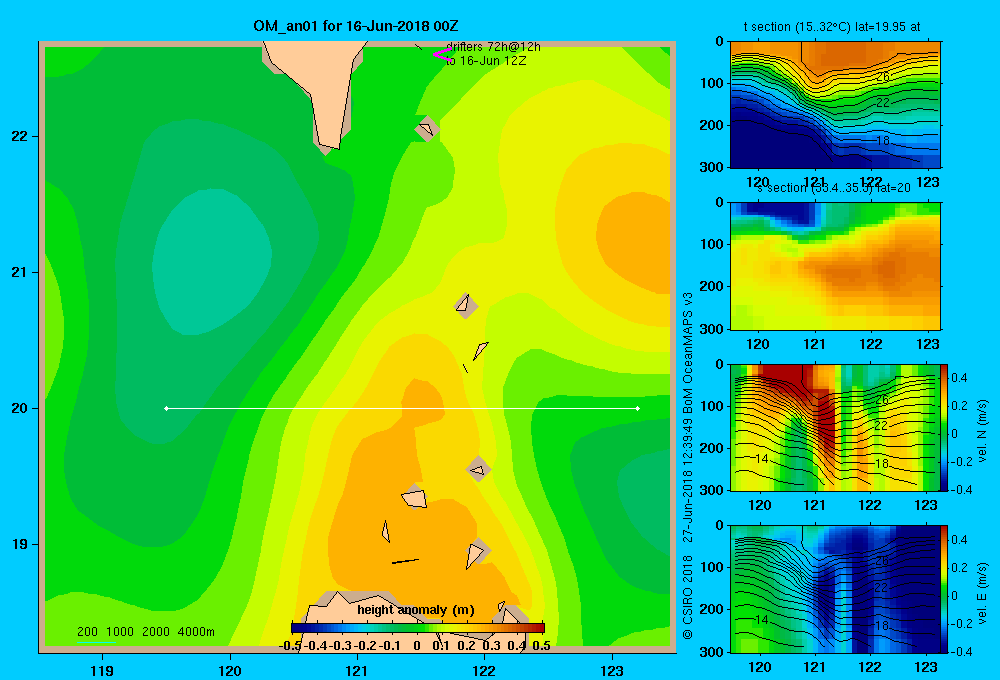Open the eastward velocity section plot
Image resolution: width=1000 pixels, height=680 pixels.
835,589
